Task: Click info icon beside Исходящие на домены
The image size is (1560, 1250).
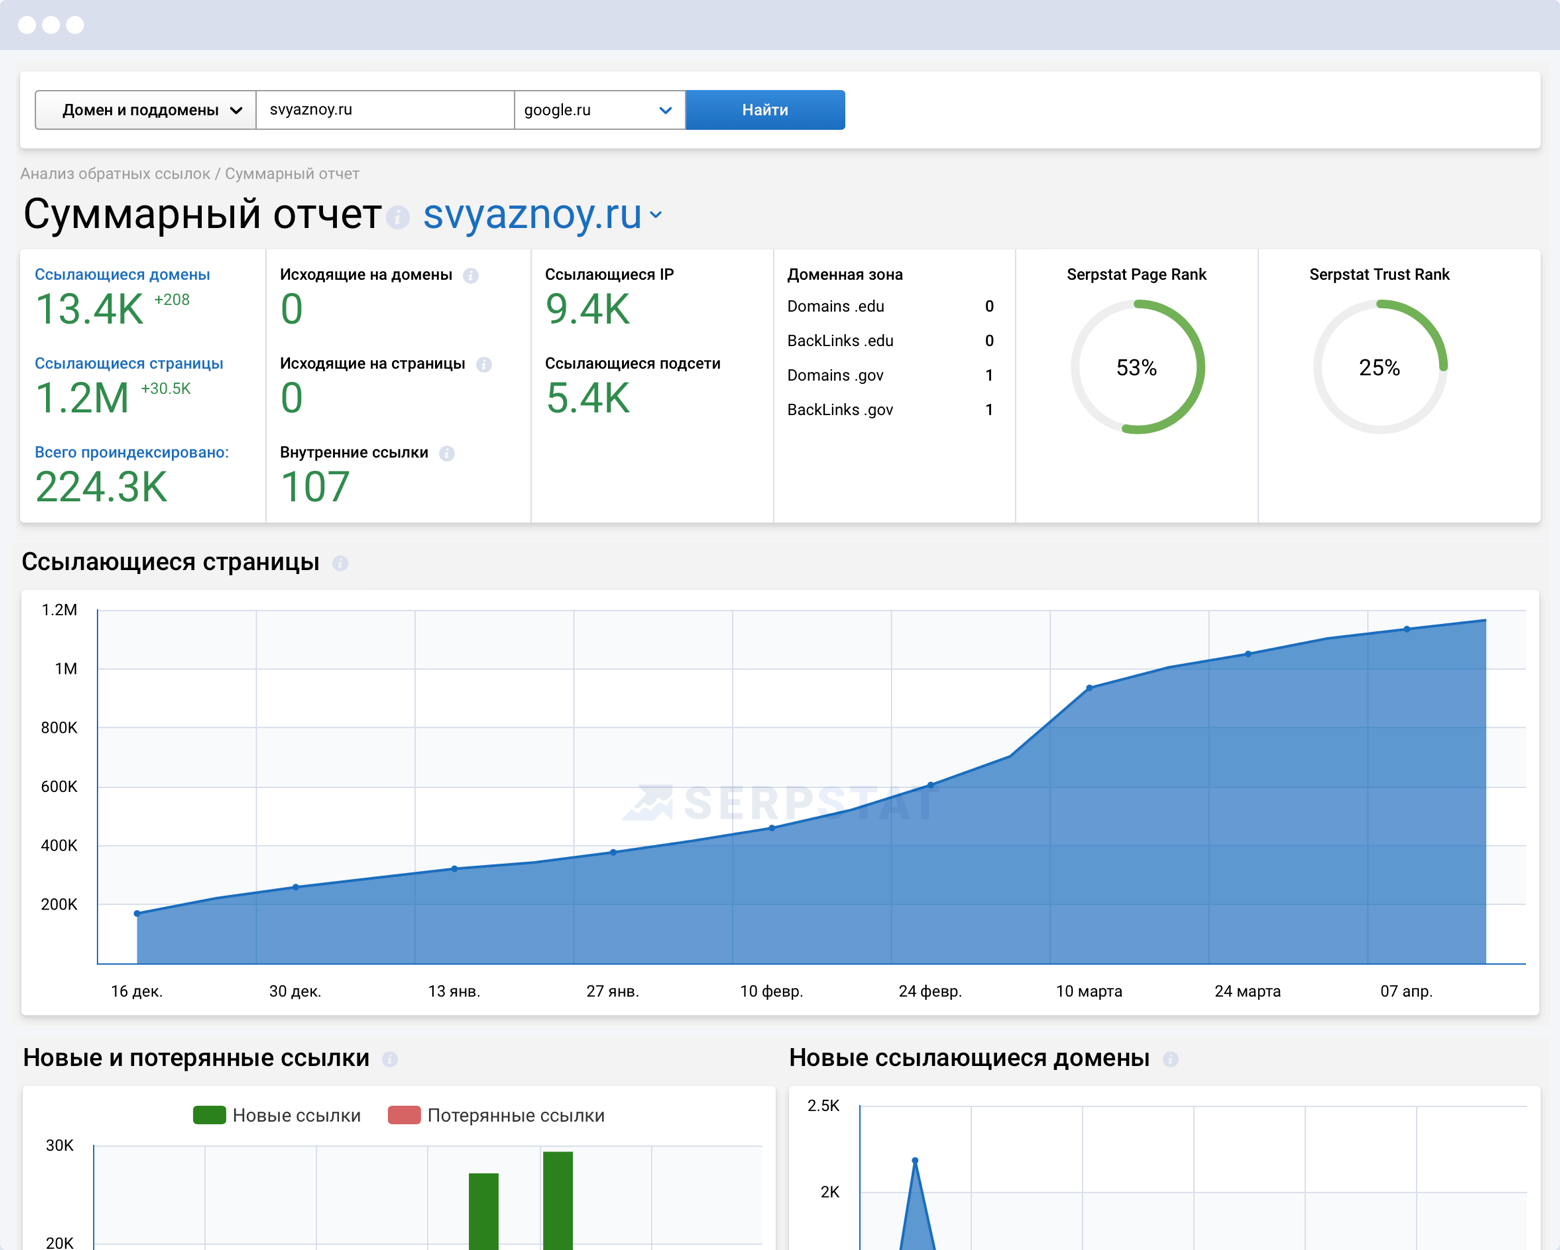Action: tap(471, 276)
